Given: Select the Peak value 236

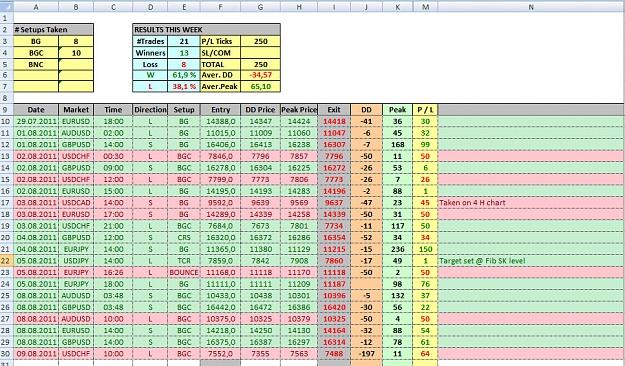Looking at the screenshot, I should (x=397, y=249).
